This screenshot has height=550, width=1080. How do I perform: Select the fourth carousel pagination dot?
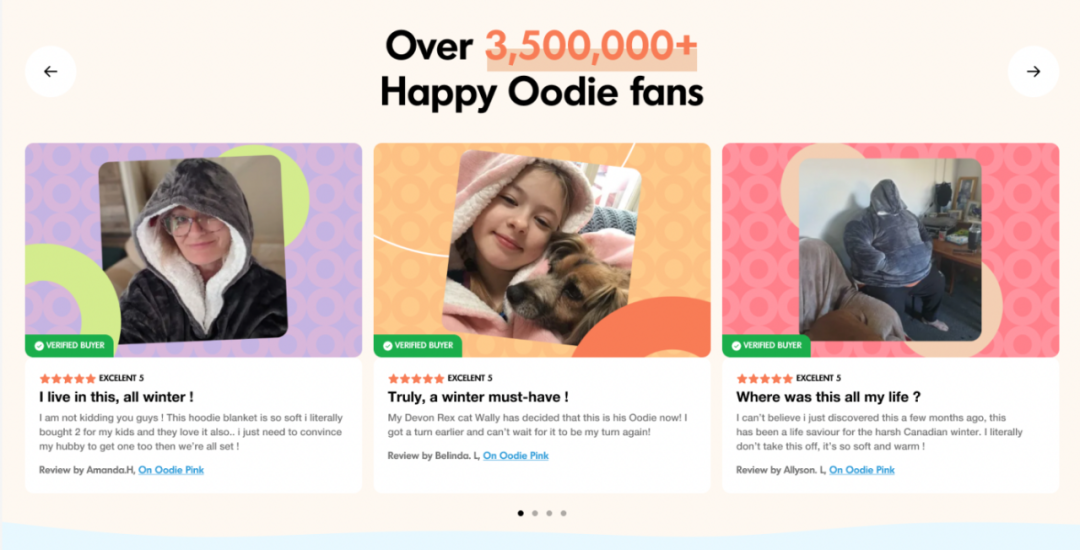pyautogui.click(x=563, y=513)
